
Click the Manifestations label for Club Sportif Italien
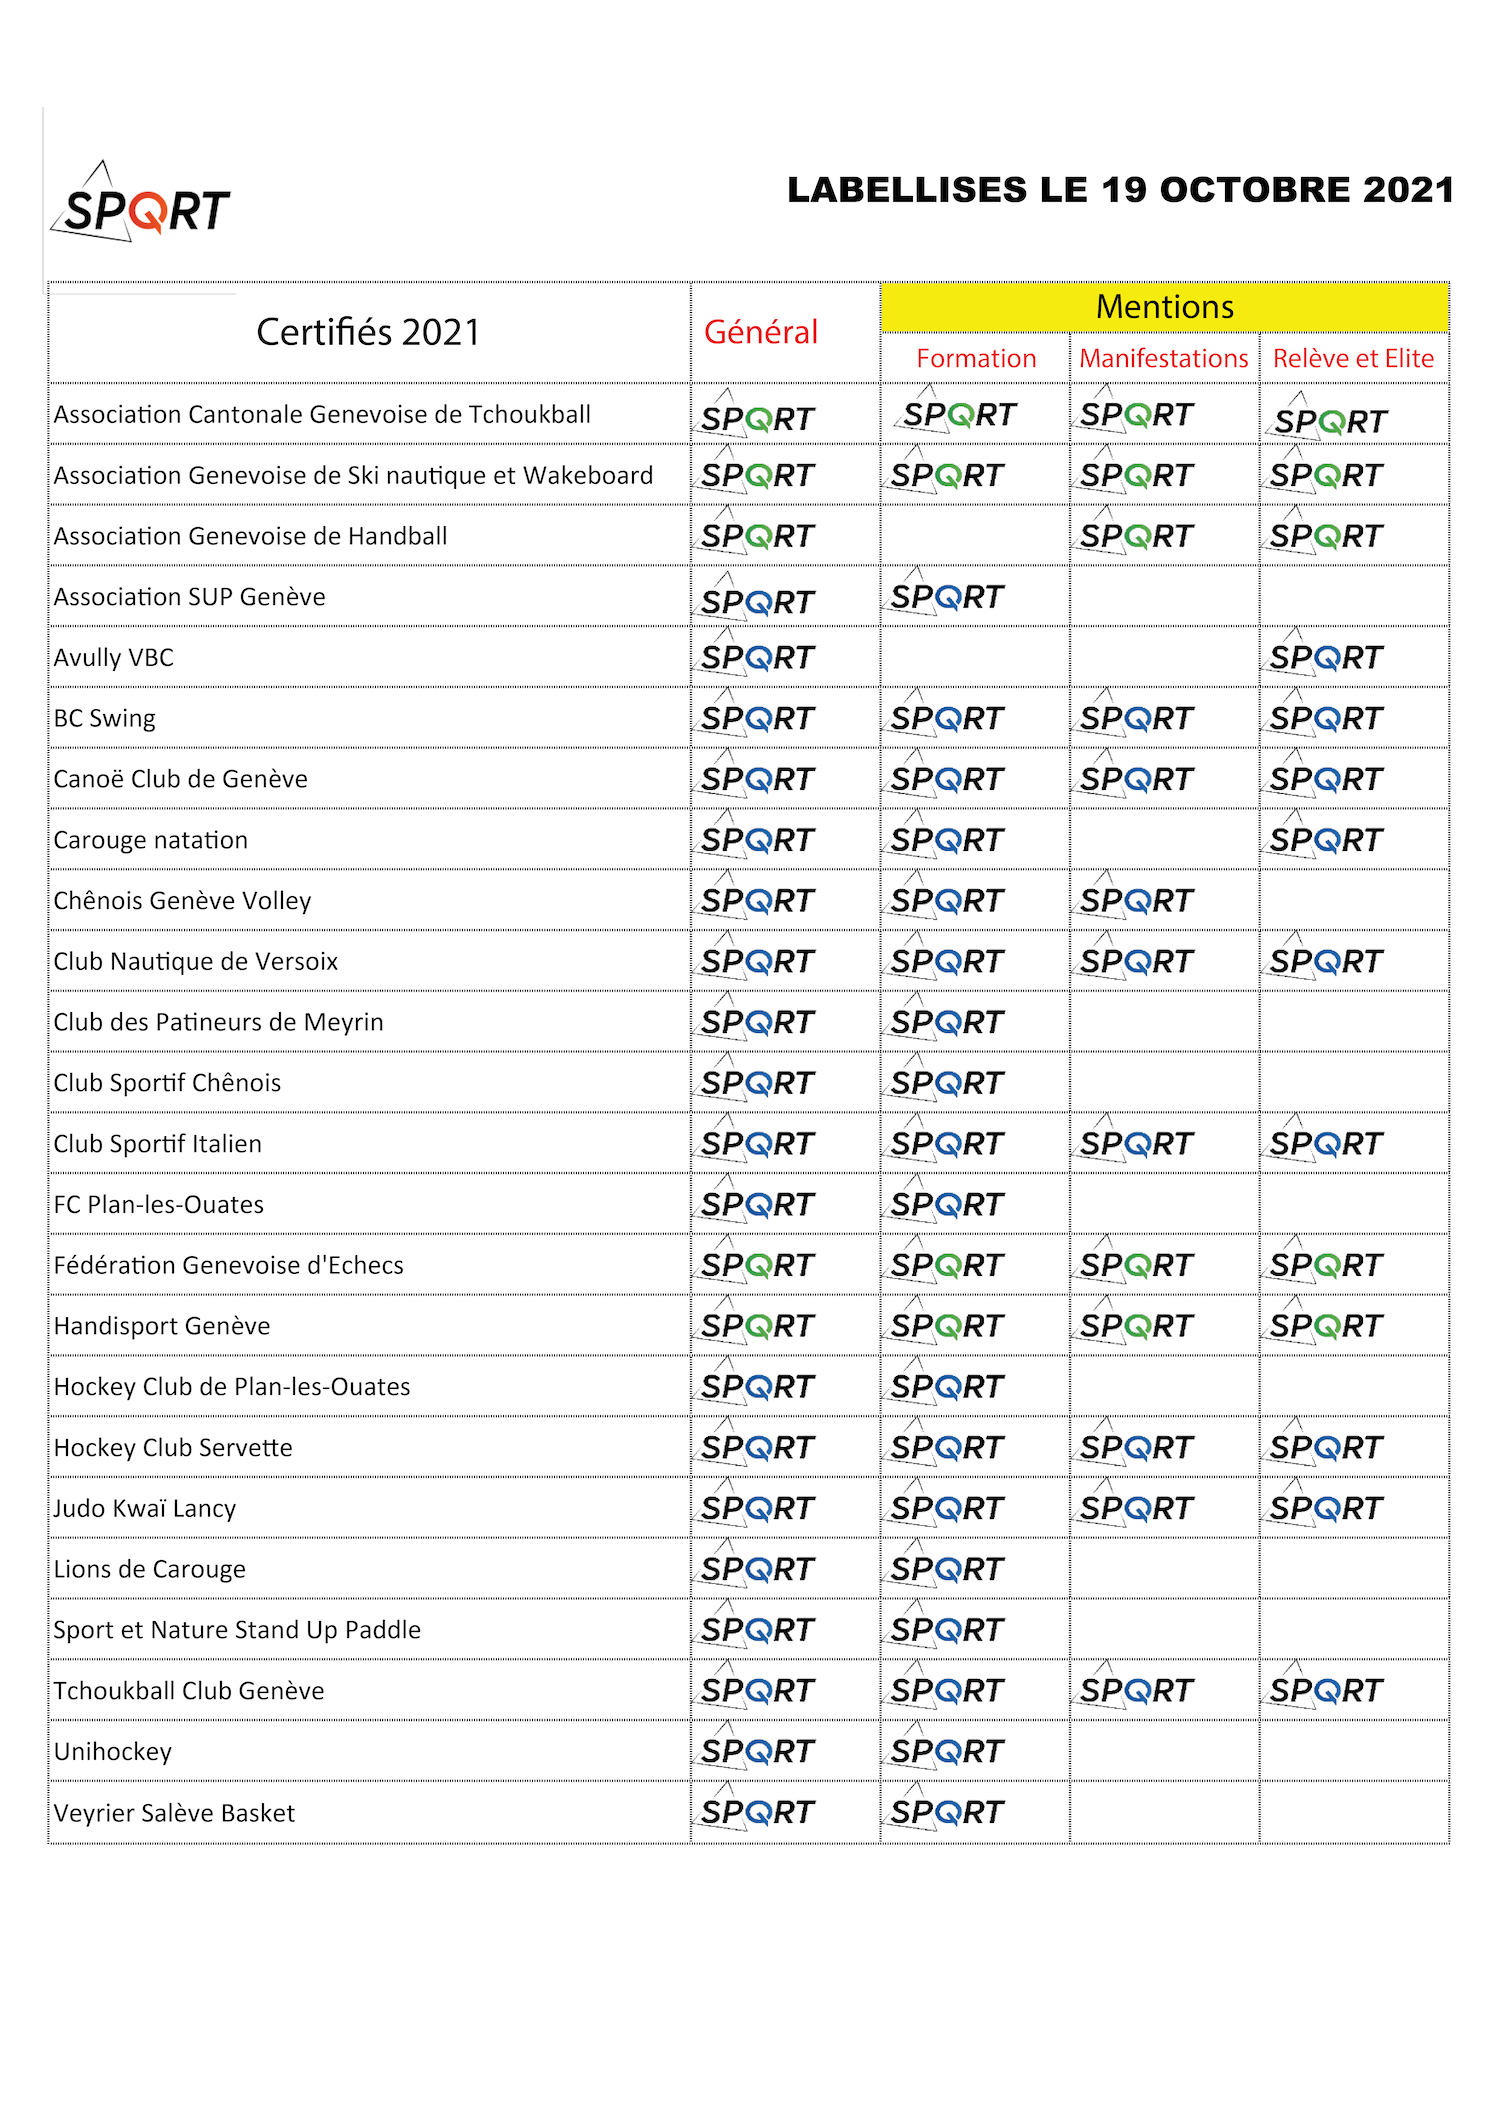(x=1135, y=1137)
